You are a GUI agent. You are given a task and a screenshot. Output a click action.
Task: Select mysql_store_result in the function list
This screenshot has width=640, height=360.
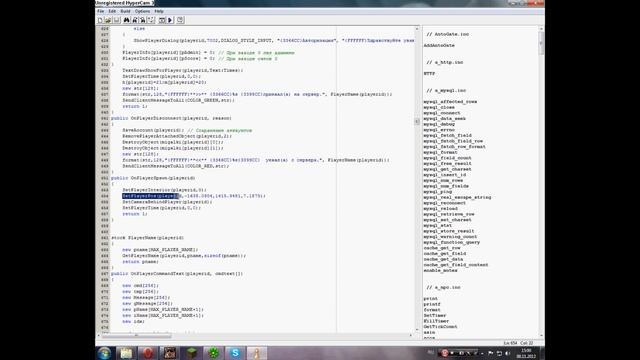pos(449,231)
